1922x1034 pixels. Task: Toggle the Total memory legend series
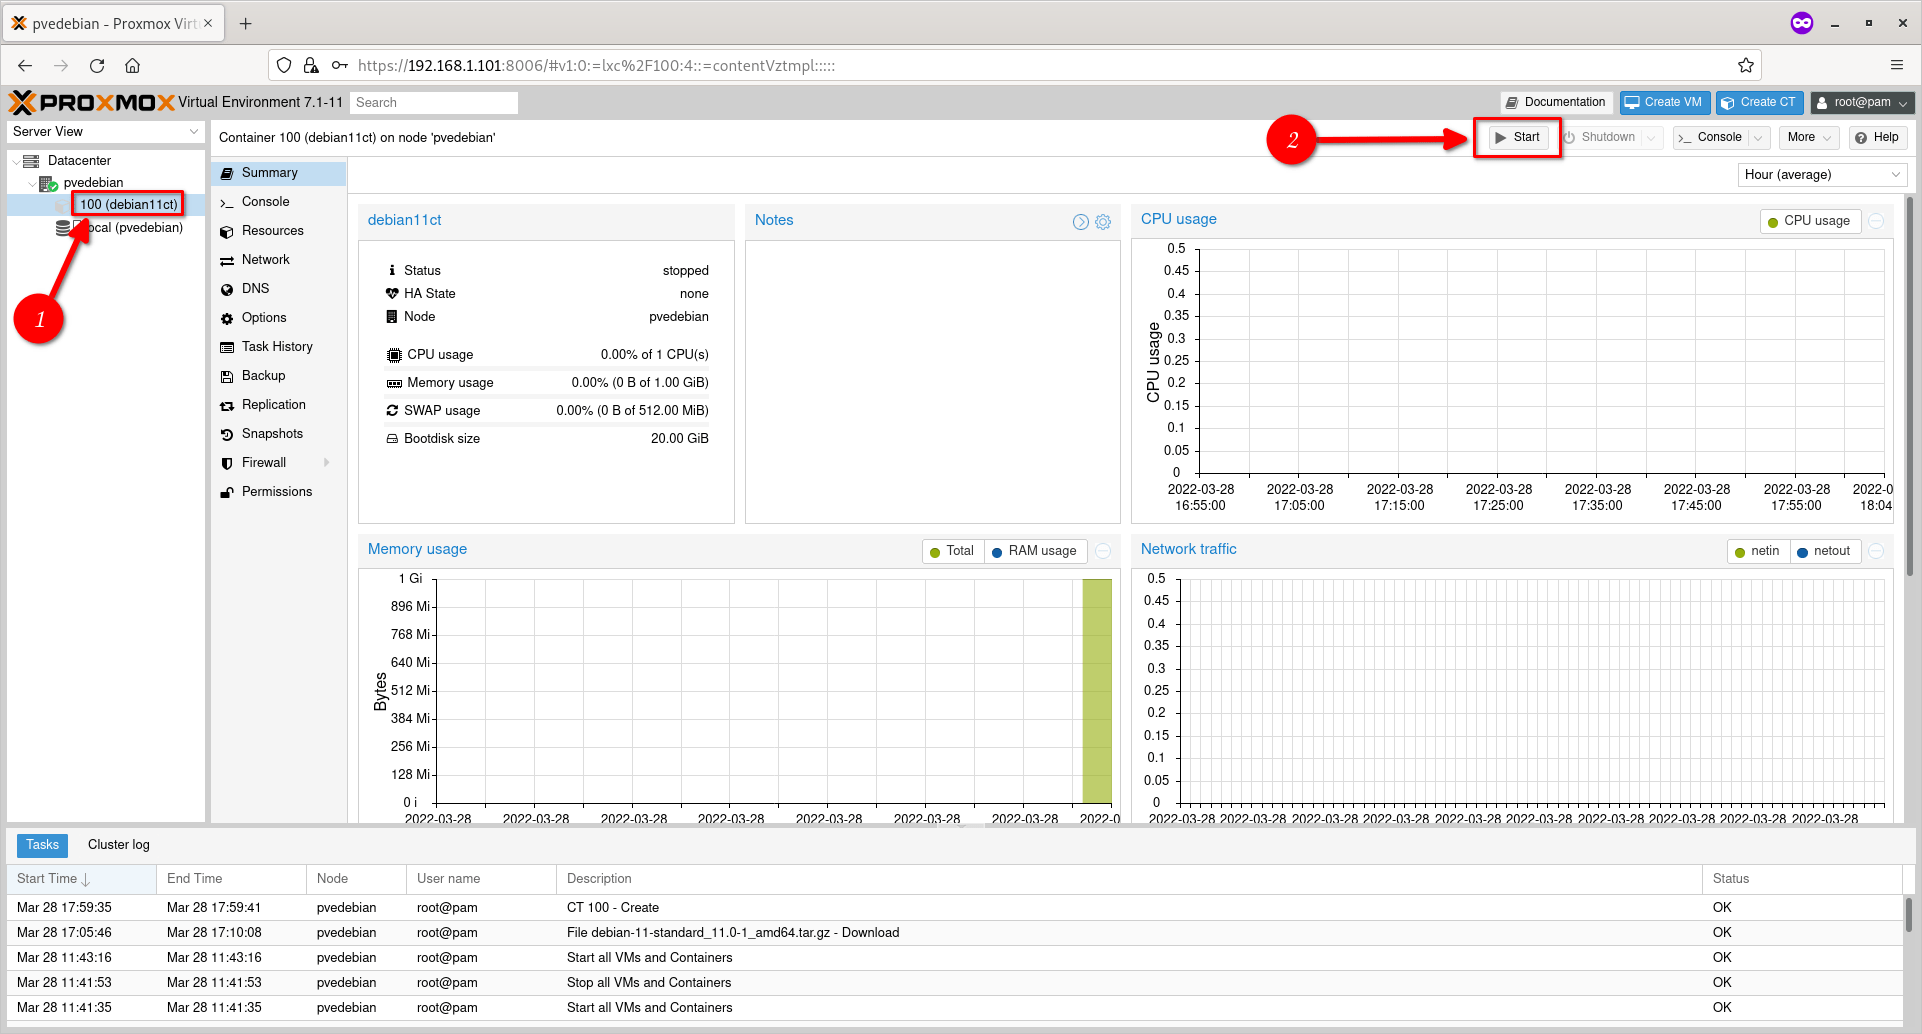pos(952,551)
